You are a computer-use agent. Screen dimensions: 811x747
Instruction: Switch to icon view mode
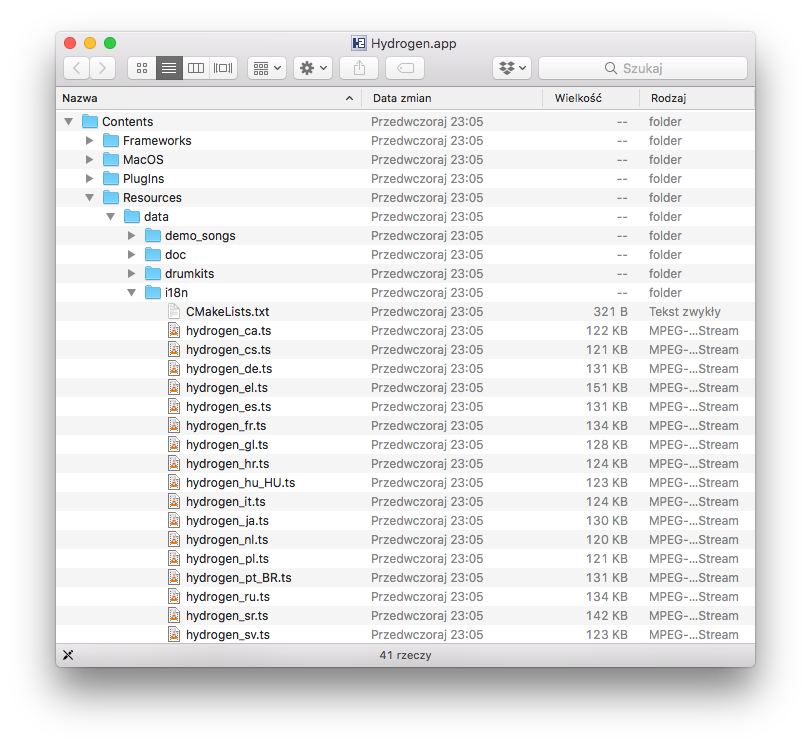click(x=141, y=68)
